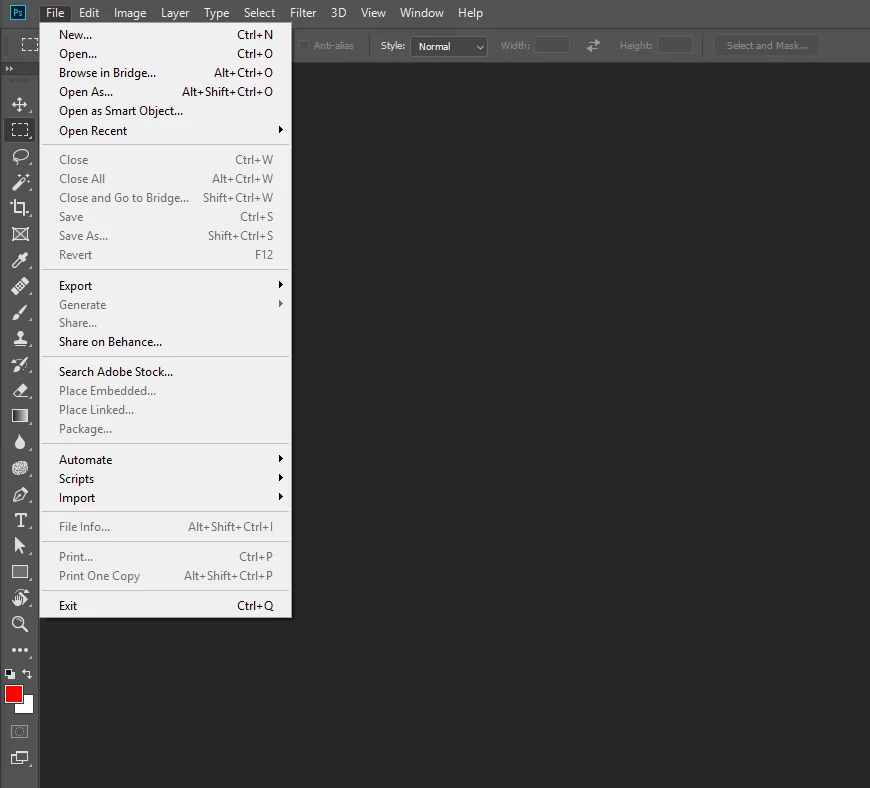This screenshot has width=870, height=788.
Task: Change screen mode icon
Action: (19, 758)
